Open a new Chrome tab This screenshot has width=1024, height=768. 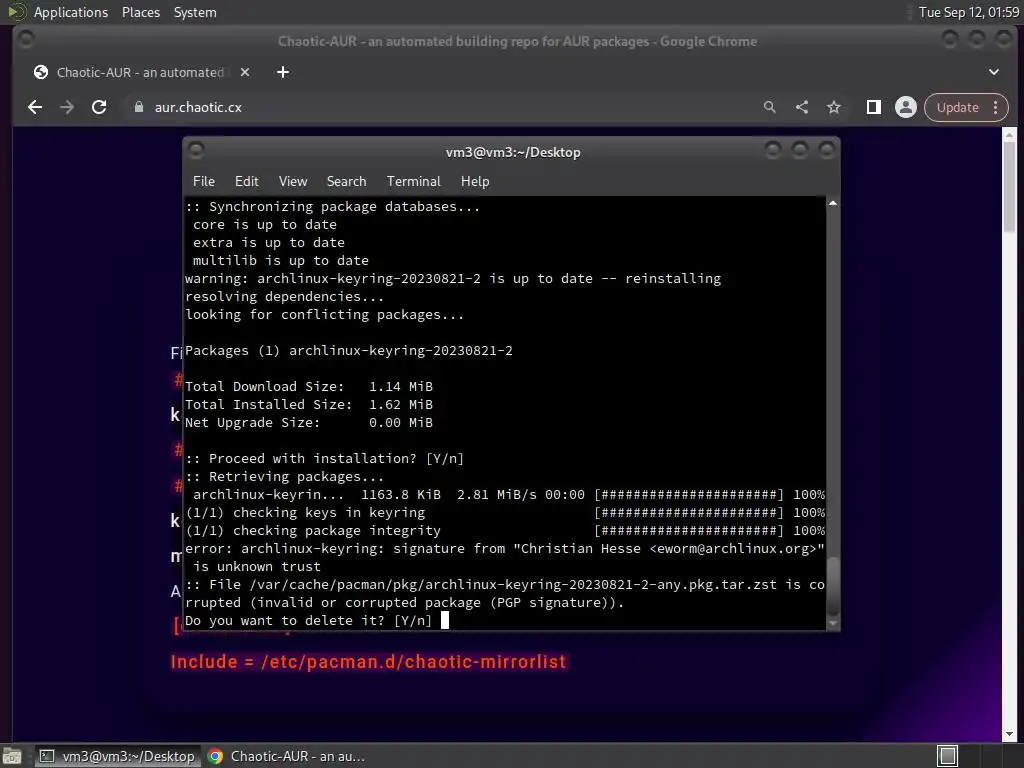pos(283,72)
